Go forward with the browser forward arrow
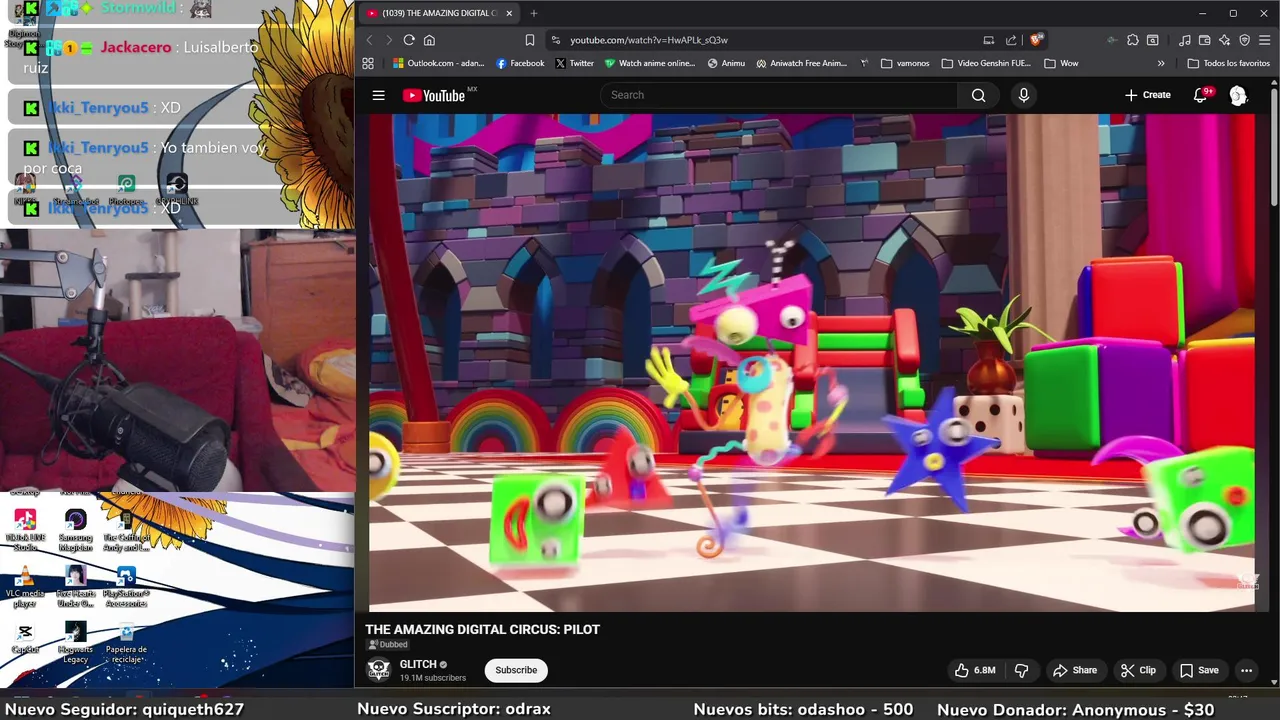 click(389, 40)
